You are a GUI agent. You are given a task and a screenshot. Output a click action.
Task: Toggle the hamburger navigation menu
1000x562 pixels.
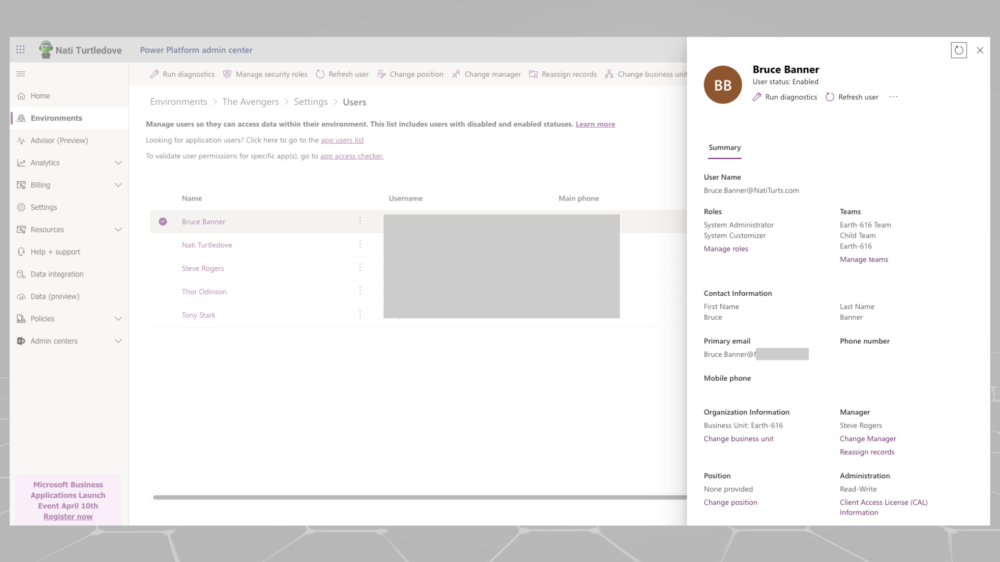21,74
